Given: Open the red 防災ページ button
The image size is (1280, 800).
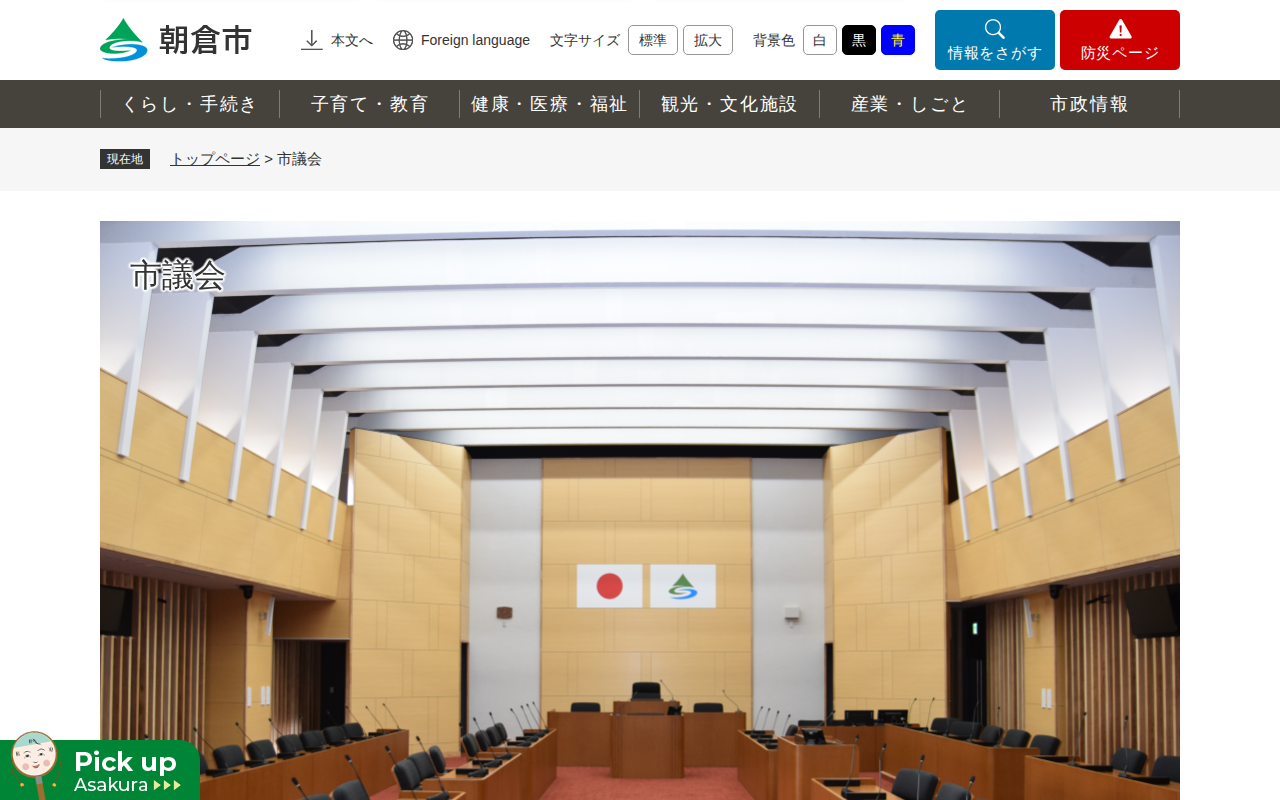Looking at the screenshot, I should tap(1120, 40).
